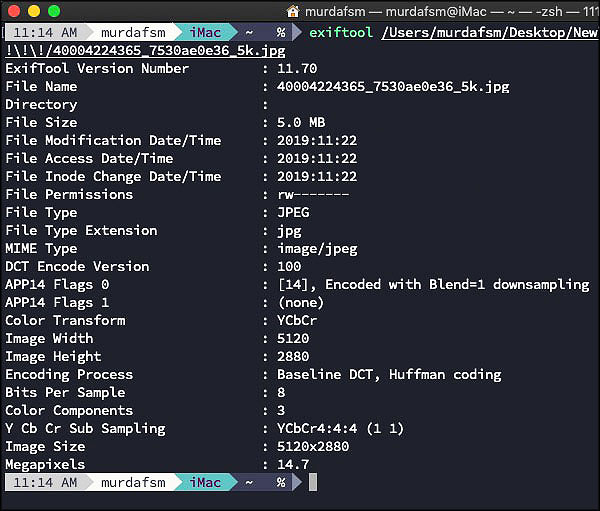Click the MIME Type value image/jpeg

[317, 249]
